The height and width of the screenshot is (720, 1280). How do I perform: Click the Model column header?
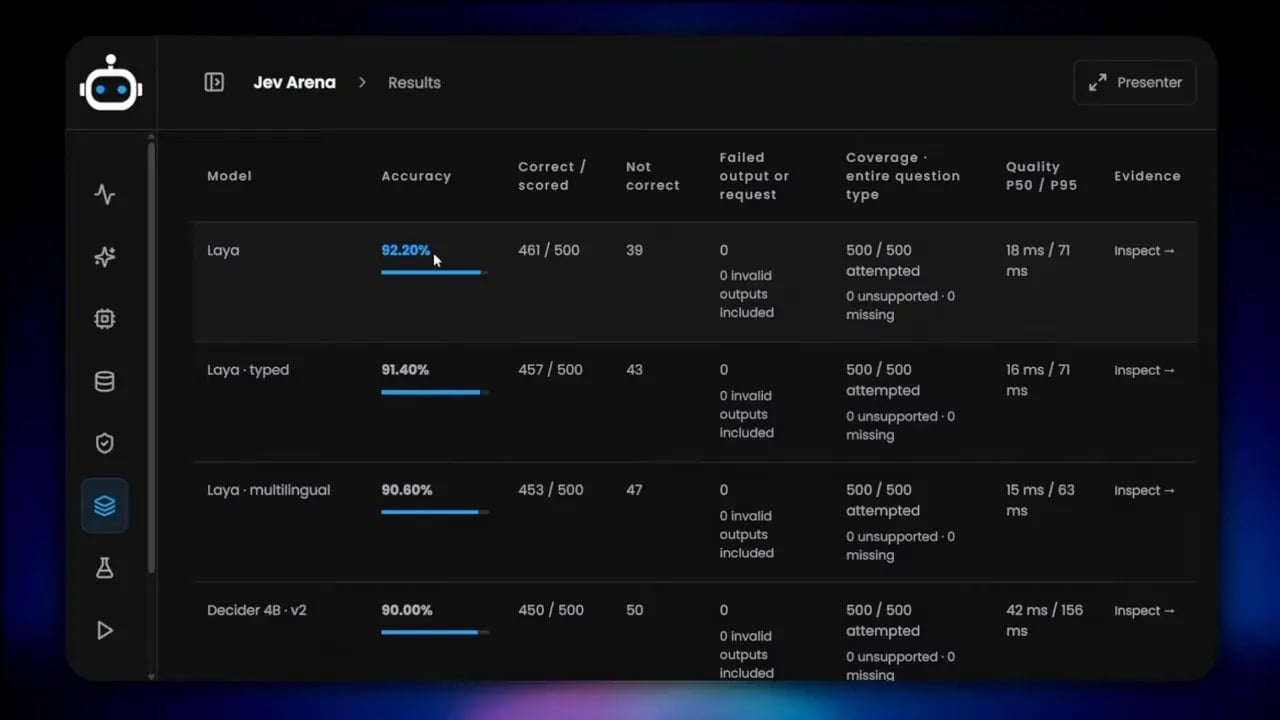(x=229, y=176)
